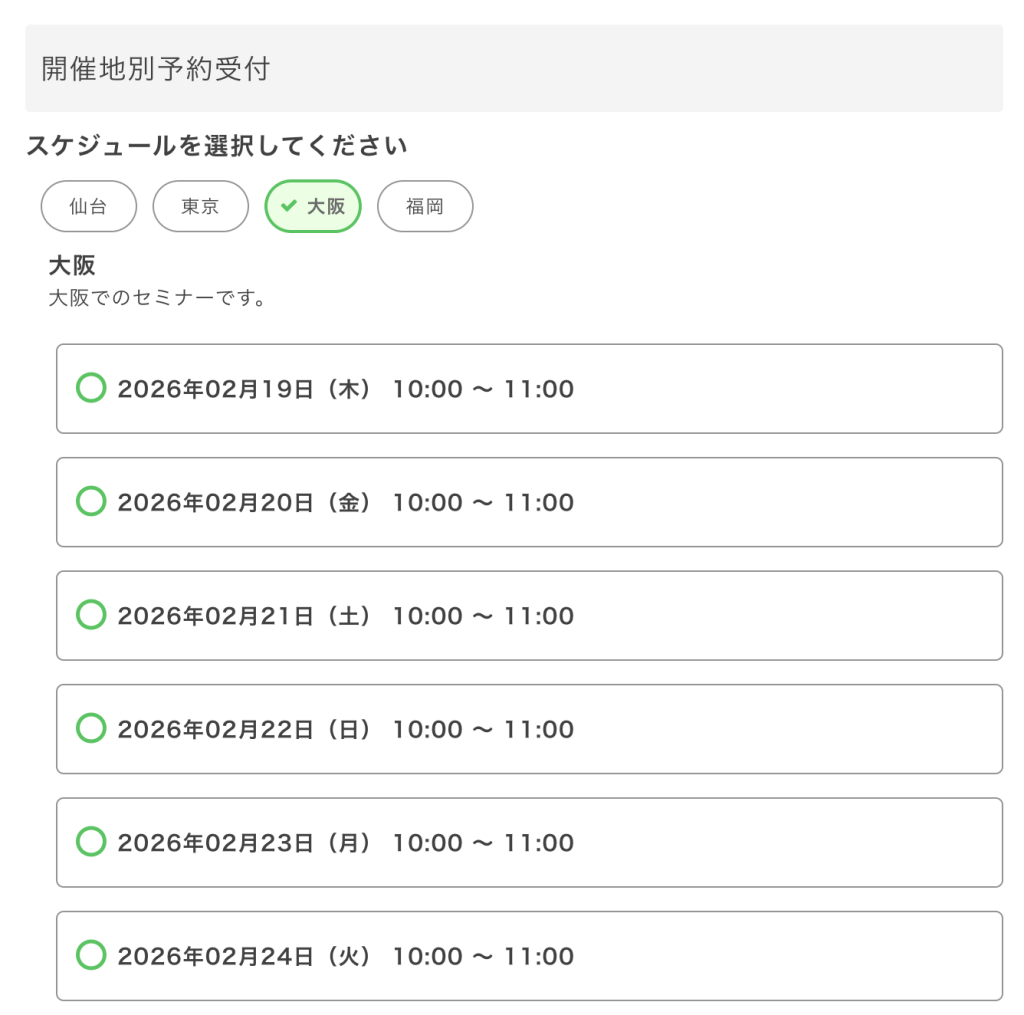This screenshot has height=1015, width=1024.
Task: Pick the 02月19日 10:00 ～ 11:00 slot text
Action: click(345, 389)
